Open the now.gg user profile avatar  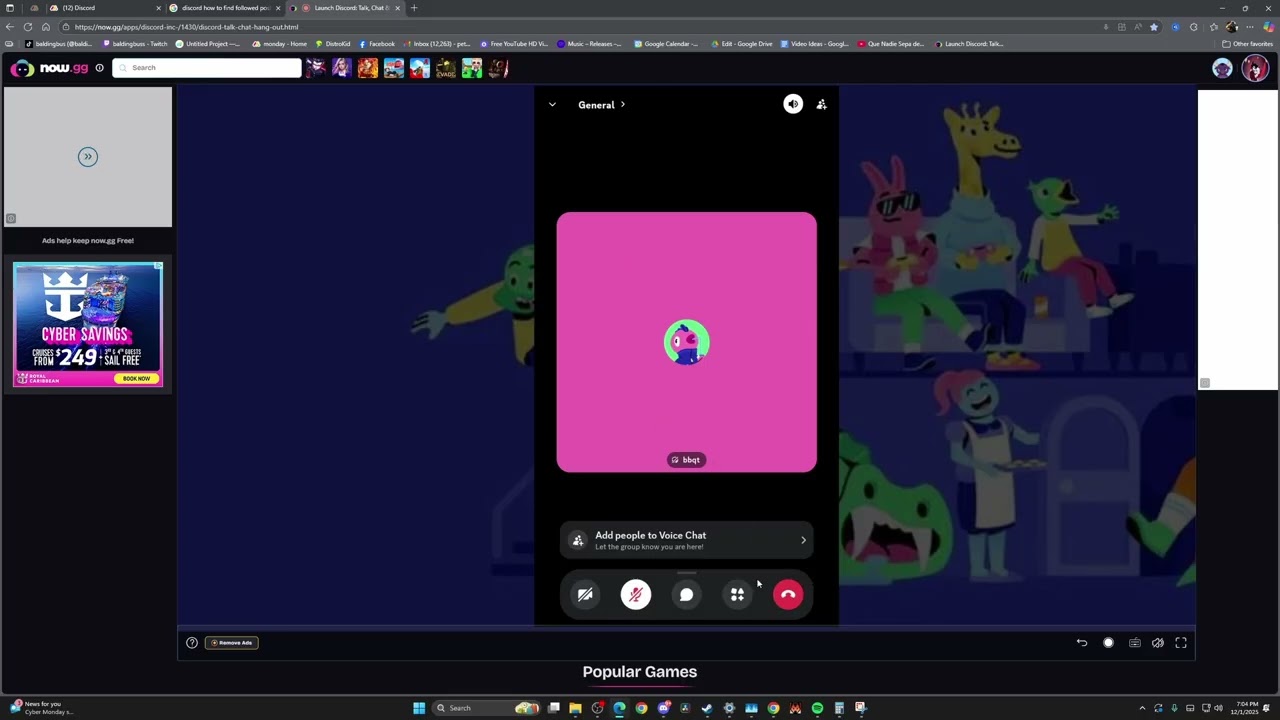point(1255,68)
